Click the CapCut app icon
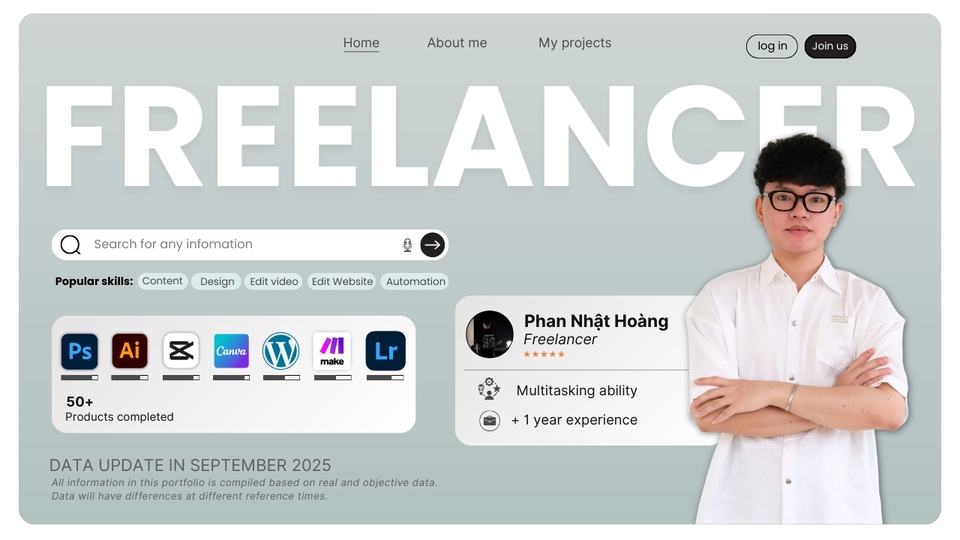Screen dimensions: 960x540 click(x=181, y=351)
